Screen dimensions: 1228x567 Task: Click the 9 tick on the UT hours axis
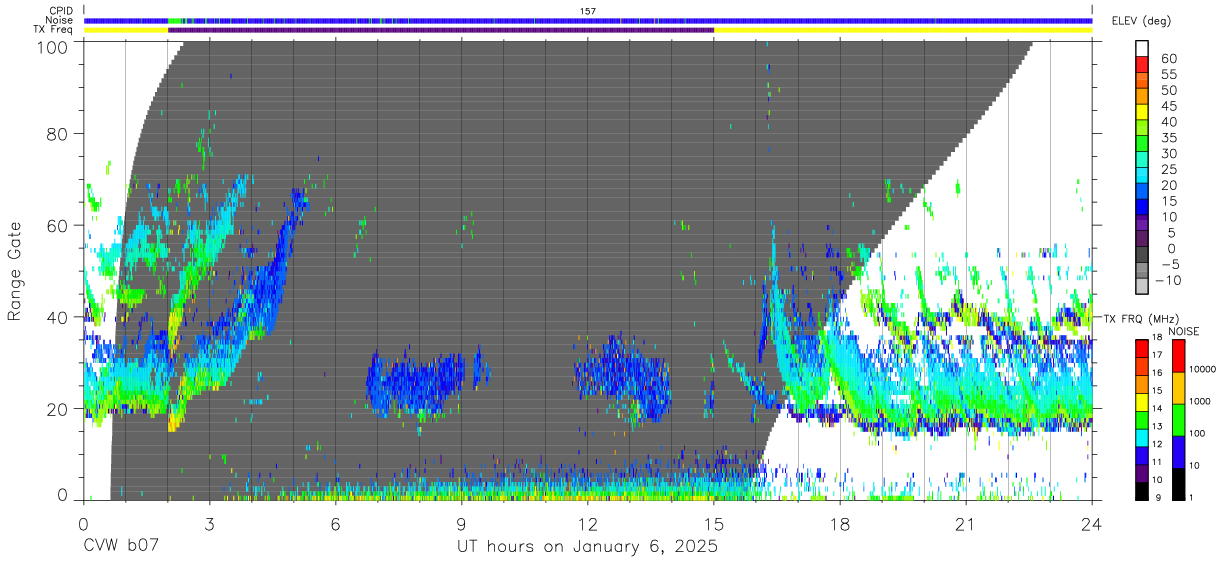tap(461, 523)
